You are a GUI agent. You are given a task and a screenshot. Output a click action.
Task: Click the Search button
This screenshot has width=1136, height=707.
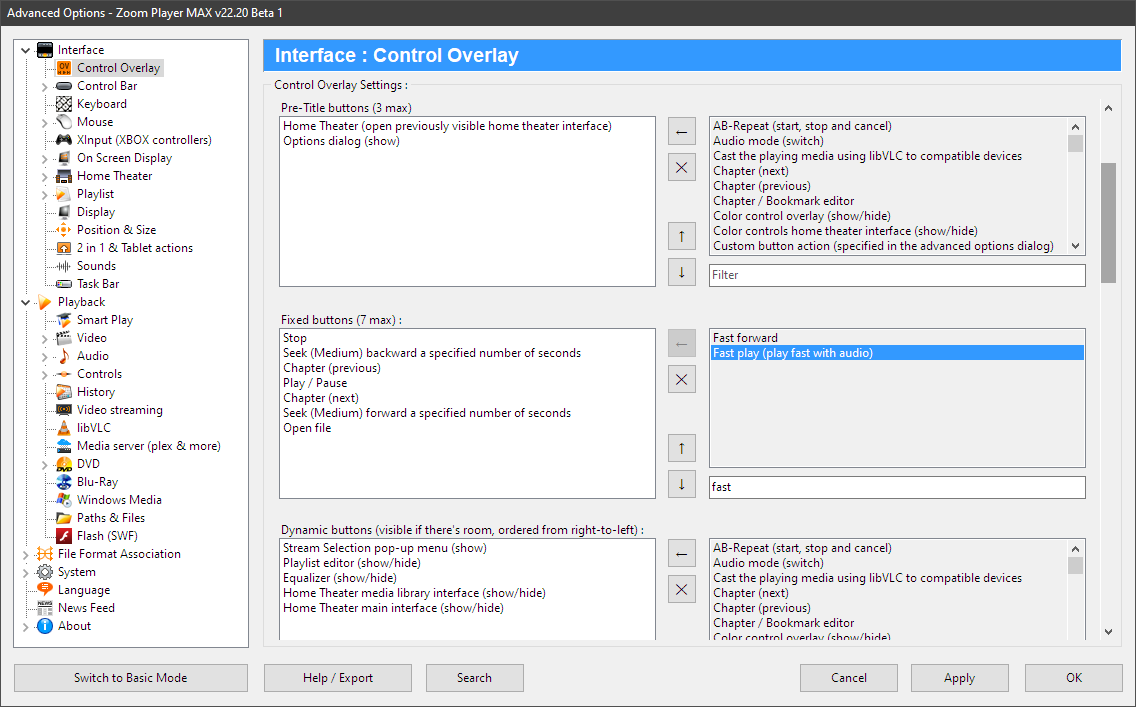pos(474,678)
